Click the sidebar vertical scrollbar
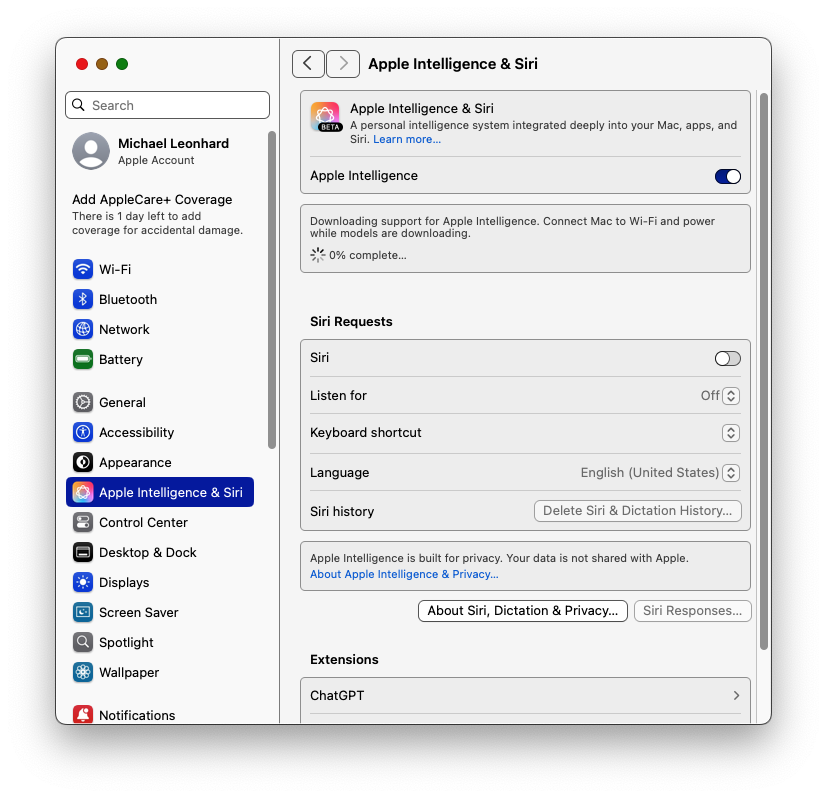This screenshot has width=827, height=798. [272, 290]
